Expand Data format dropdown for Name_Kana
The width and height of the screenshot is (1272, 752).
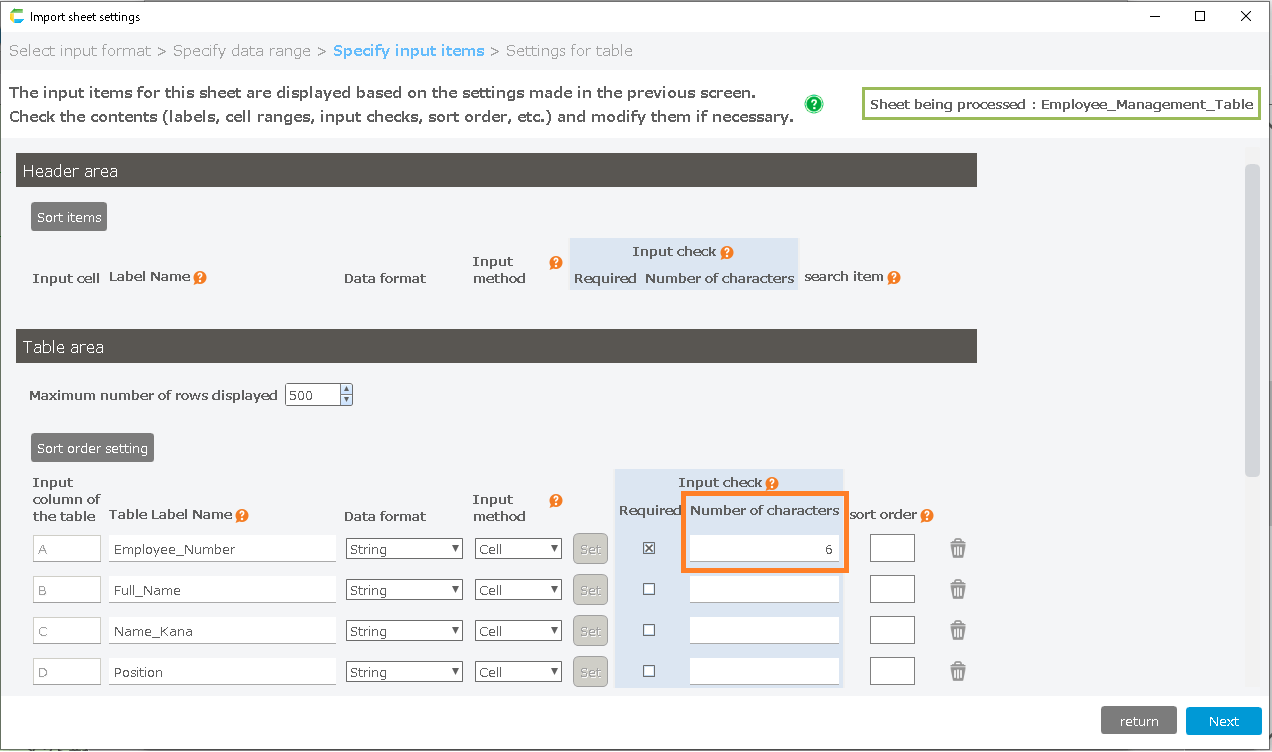(x=404, y=631)
